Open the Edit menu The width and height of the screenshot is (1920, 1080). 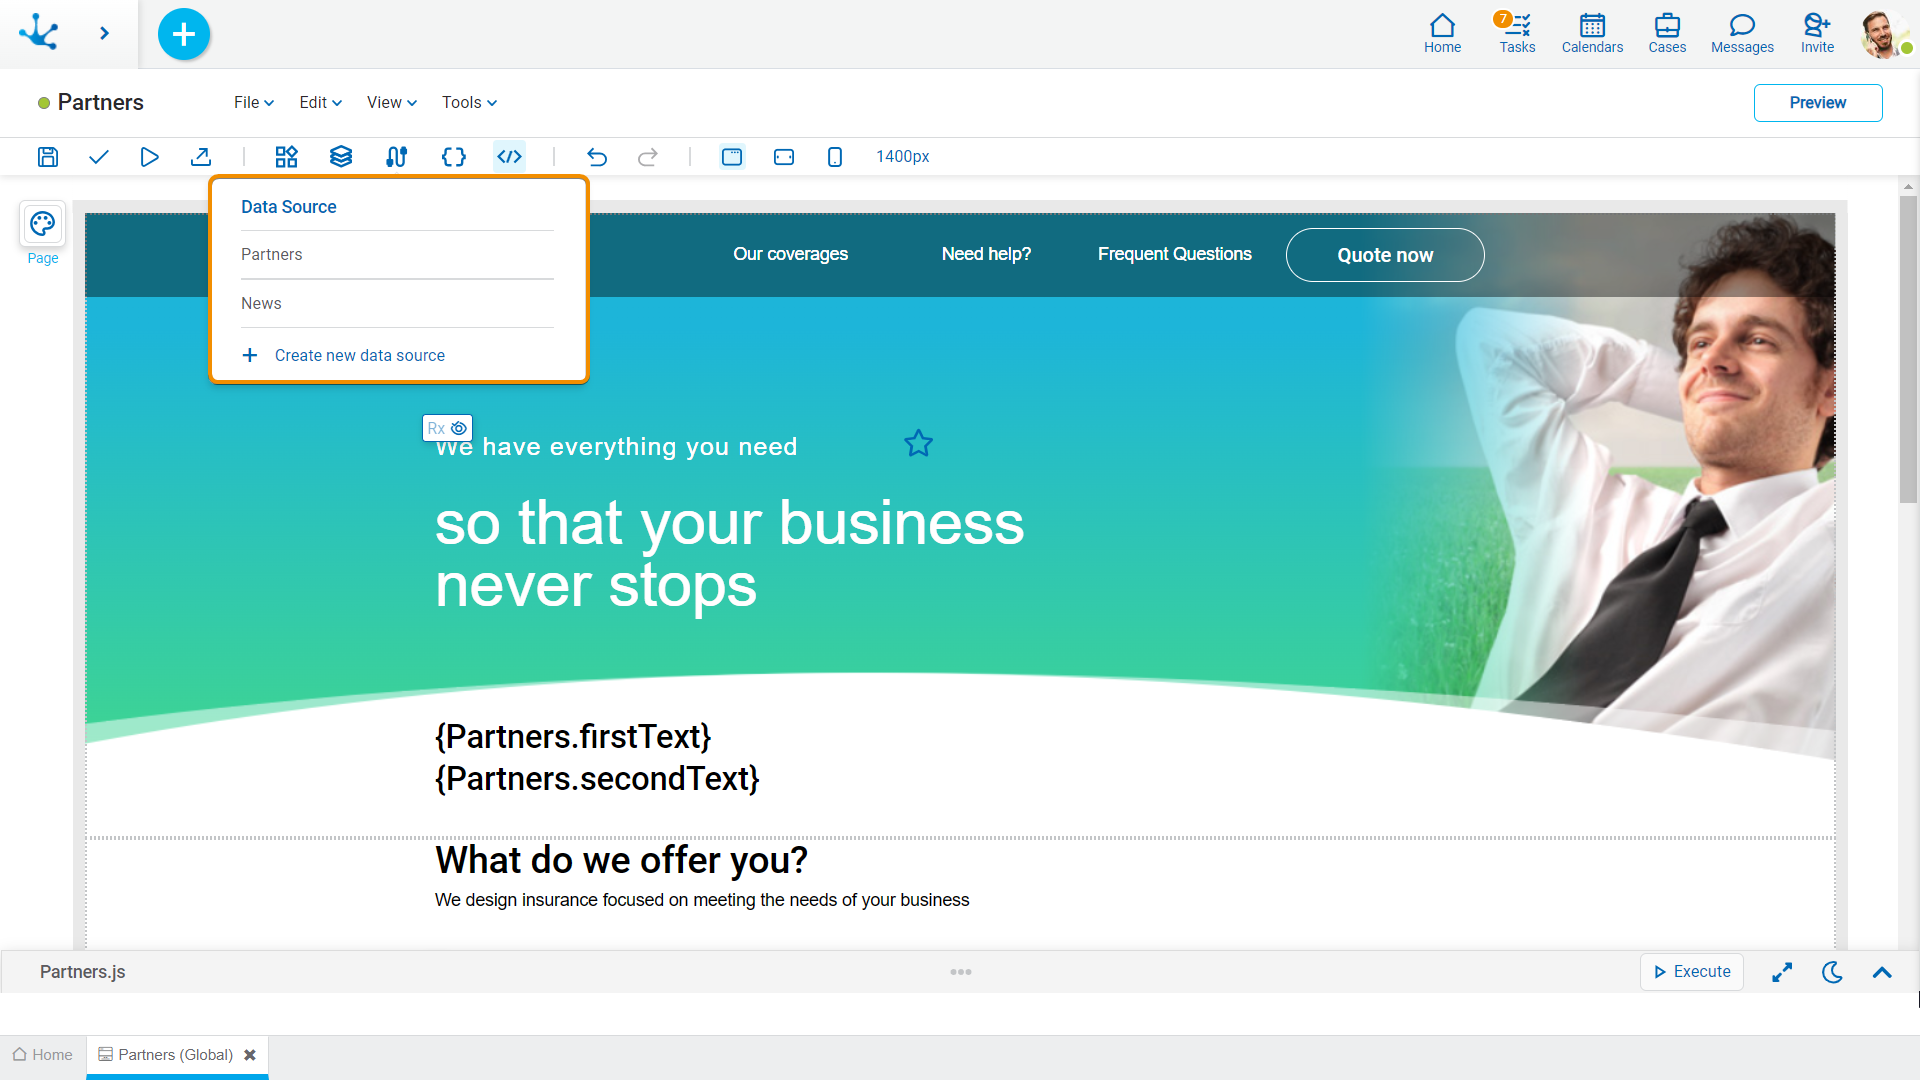[x=320, y=102]
